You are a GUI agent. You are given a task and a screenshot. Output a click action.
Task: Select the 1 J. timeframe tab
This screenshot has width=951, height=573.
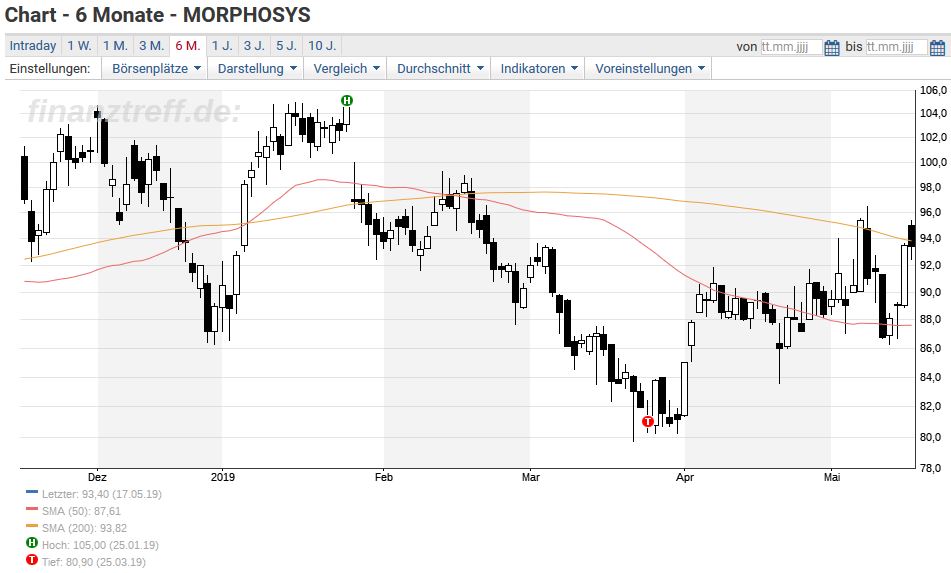(x=222, y=45)
